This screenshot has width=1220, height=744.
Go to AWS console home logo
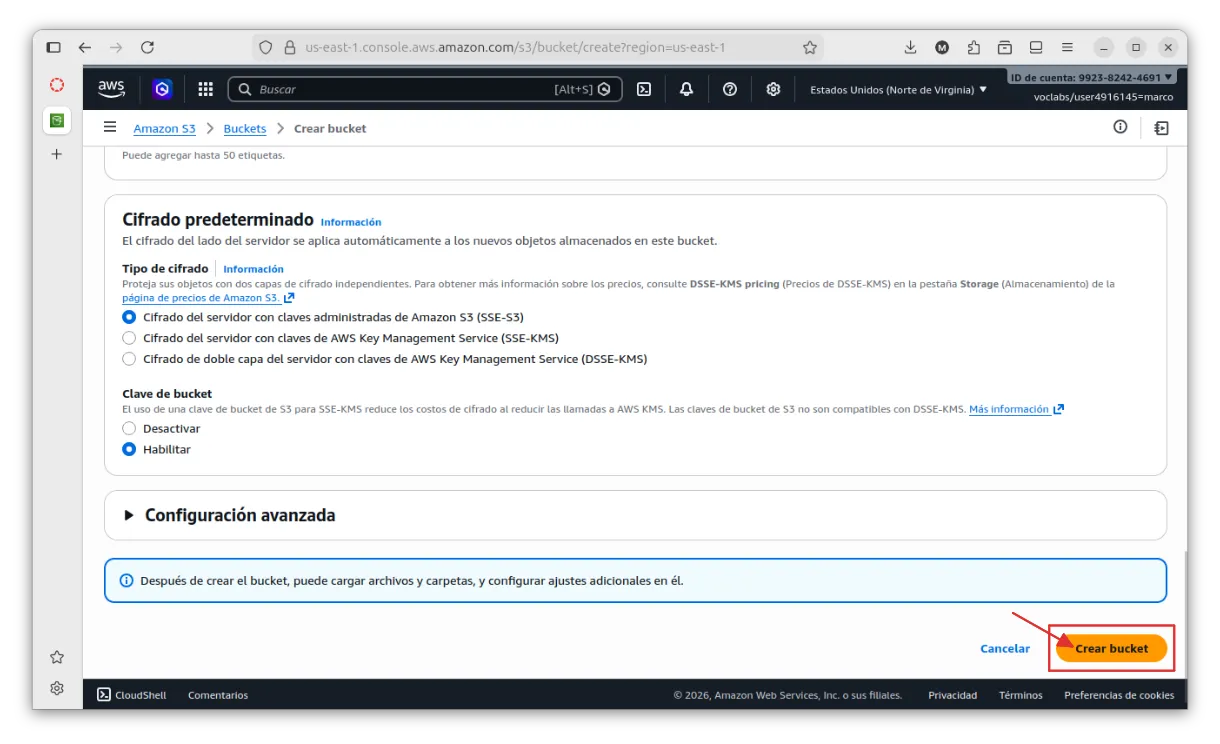coord(111,89)
